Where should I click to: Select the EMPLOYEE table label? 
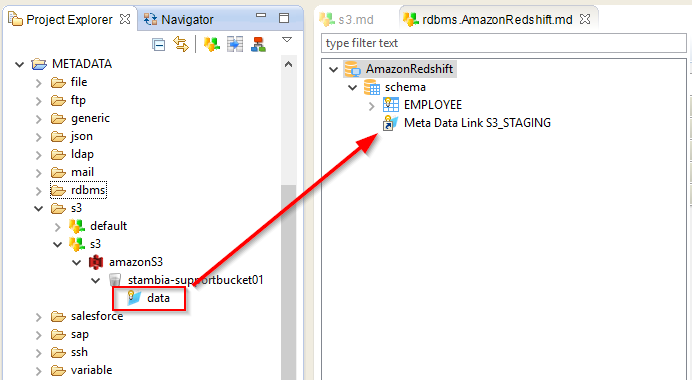[433, 105]
